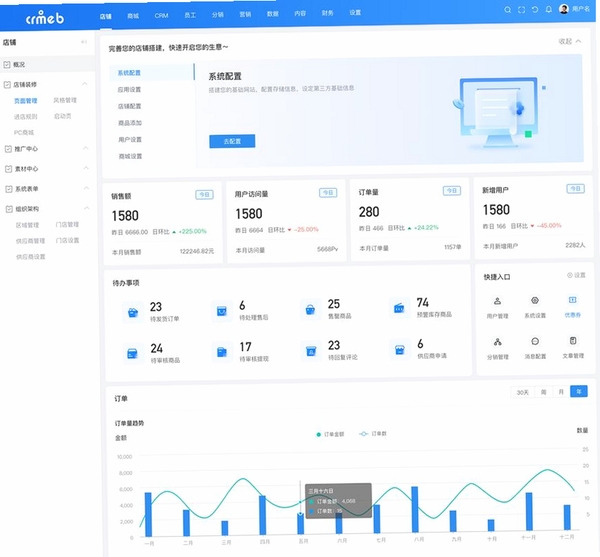600x557 pixels.
Task: Select the 月 range option
Action: (x=561, y=392)
